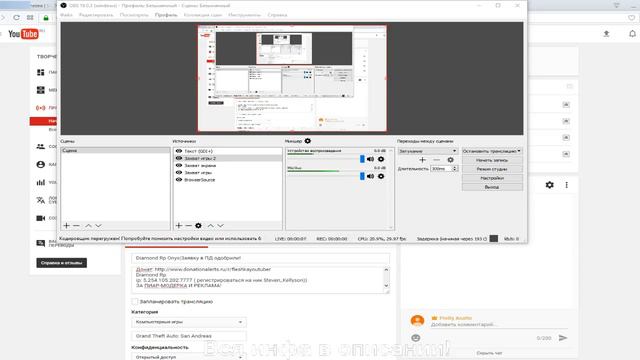Open settings gear for playback device channel
This screenshot has height=360, width=640.
pos(381,159)
